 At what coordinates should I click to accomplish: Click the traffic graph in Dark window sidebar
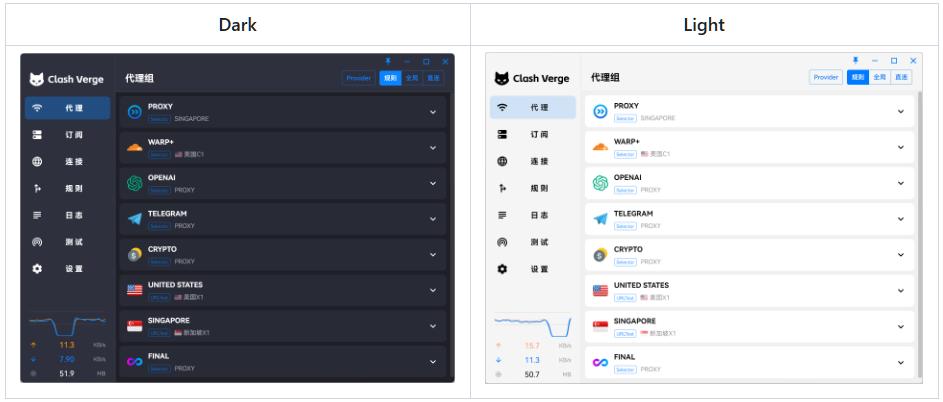[x=67, y=325]
